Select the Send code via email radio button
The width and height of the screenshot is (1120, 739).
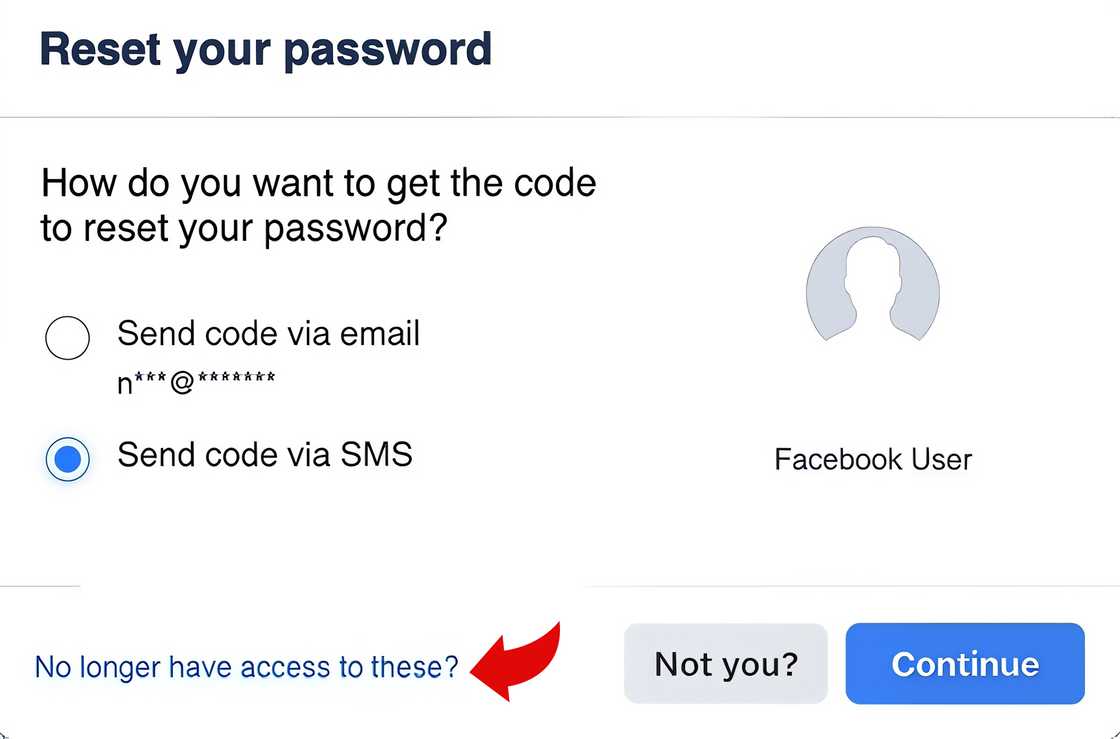click(x=67, y=338)
